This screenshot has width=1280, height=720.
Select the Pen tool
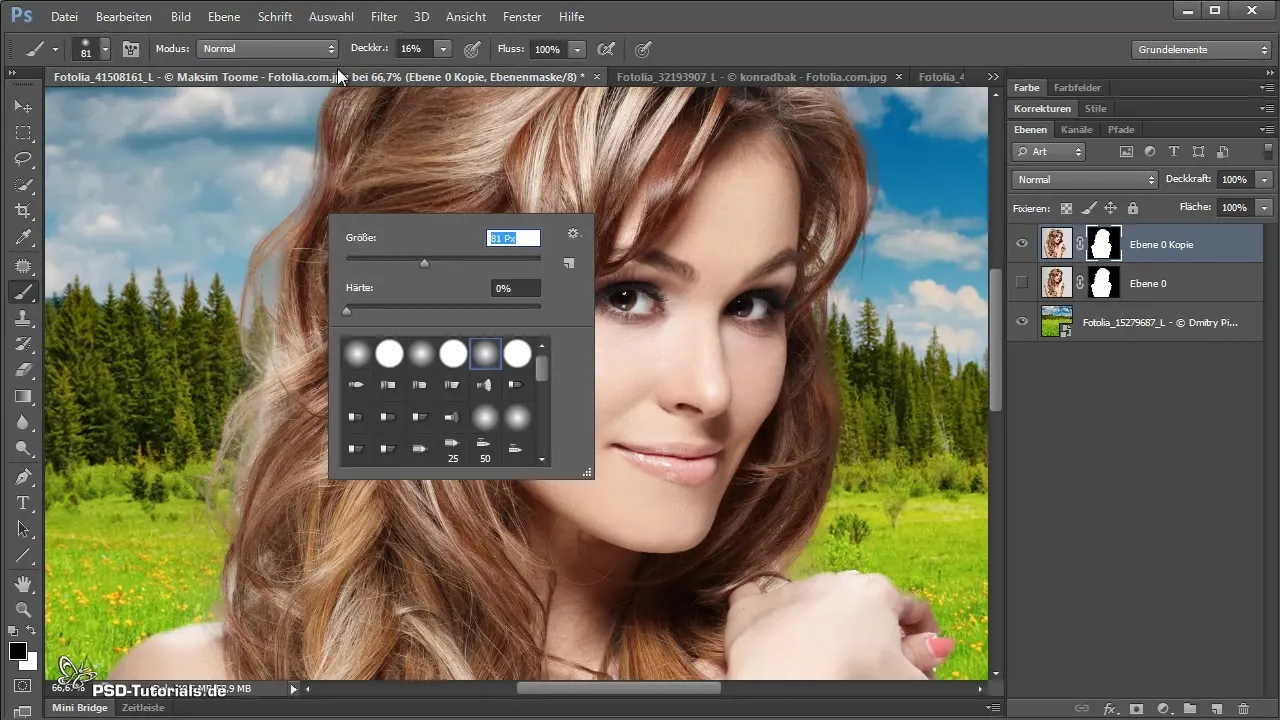(23, 477)
